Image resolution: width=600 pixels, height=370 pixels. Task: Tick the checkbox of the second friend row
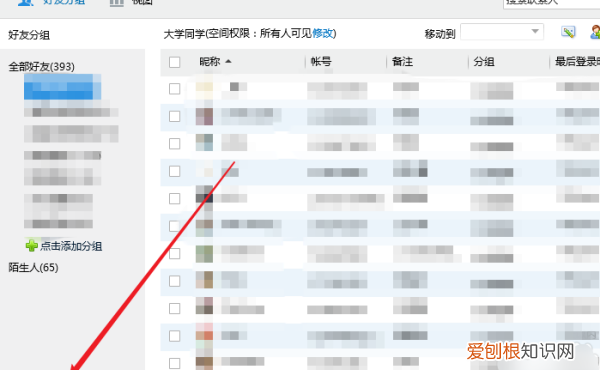pos(174,116)
